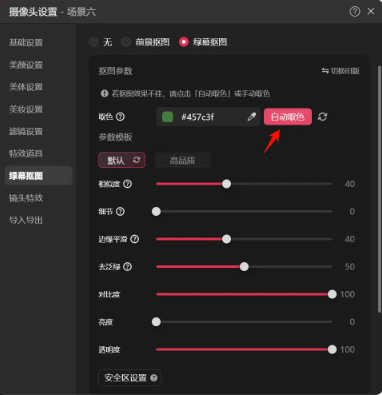Click the 细节 slider handle
This screenshot has height=395, width=382.
point(156,211)
